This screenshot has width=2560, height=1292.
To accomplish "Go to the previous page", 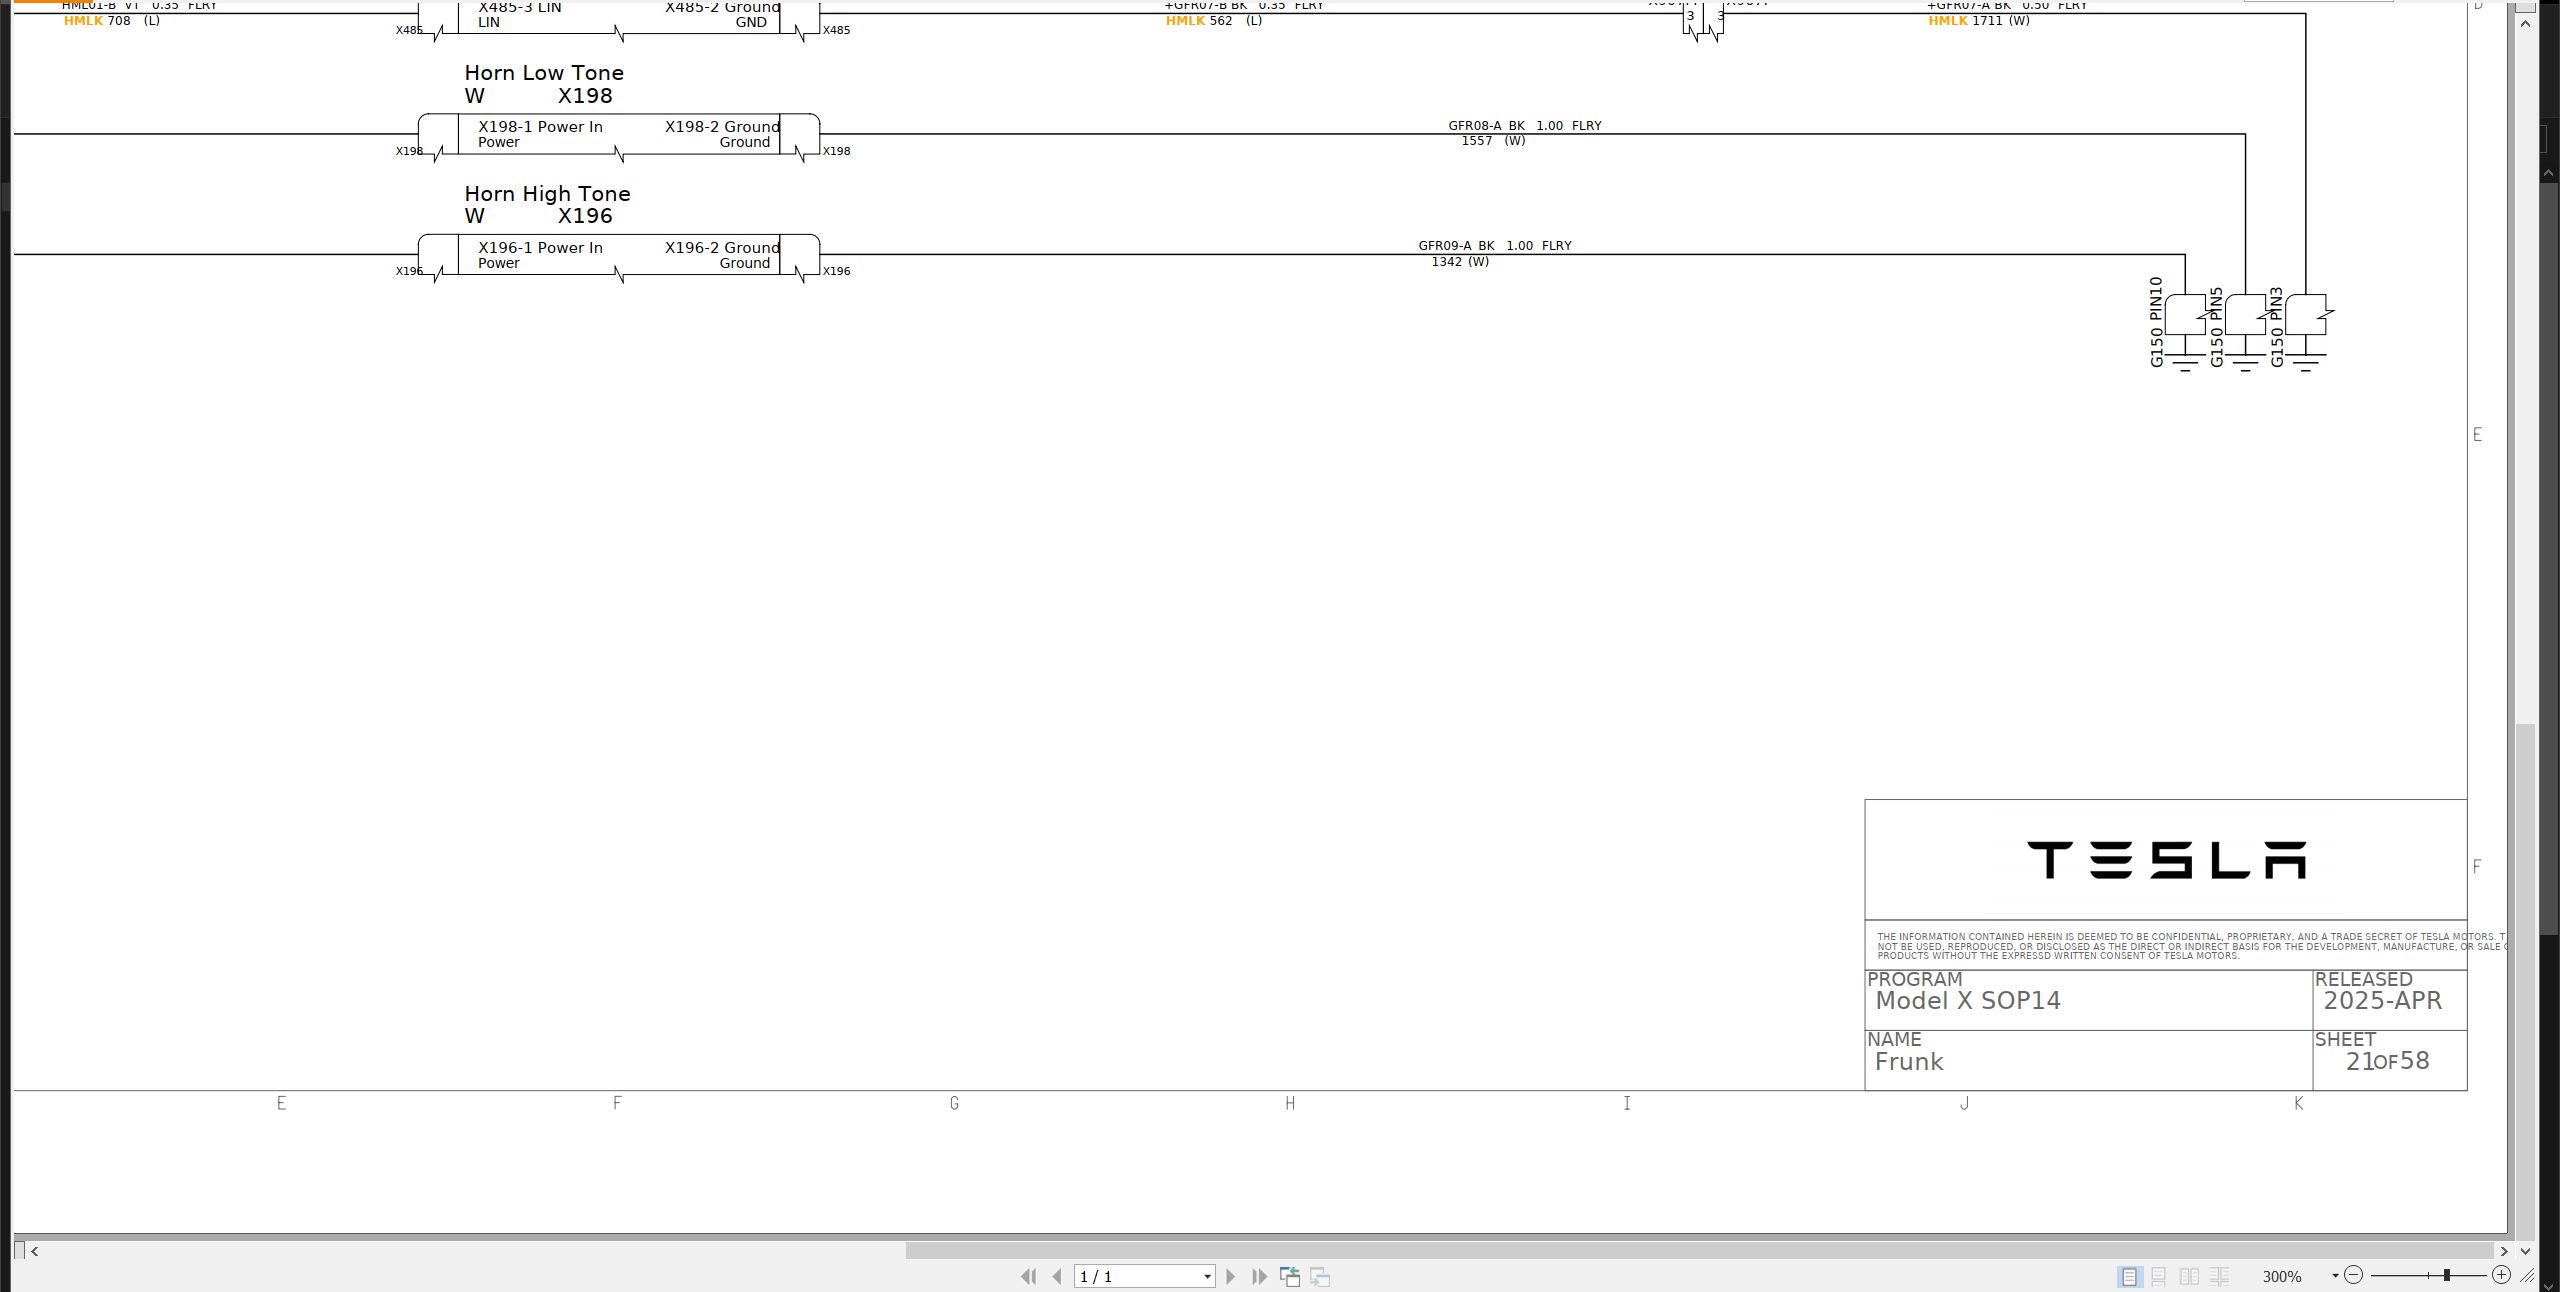I will 1057,1276.
